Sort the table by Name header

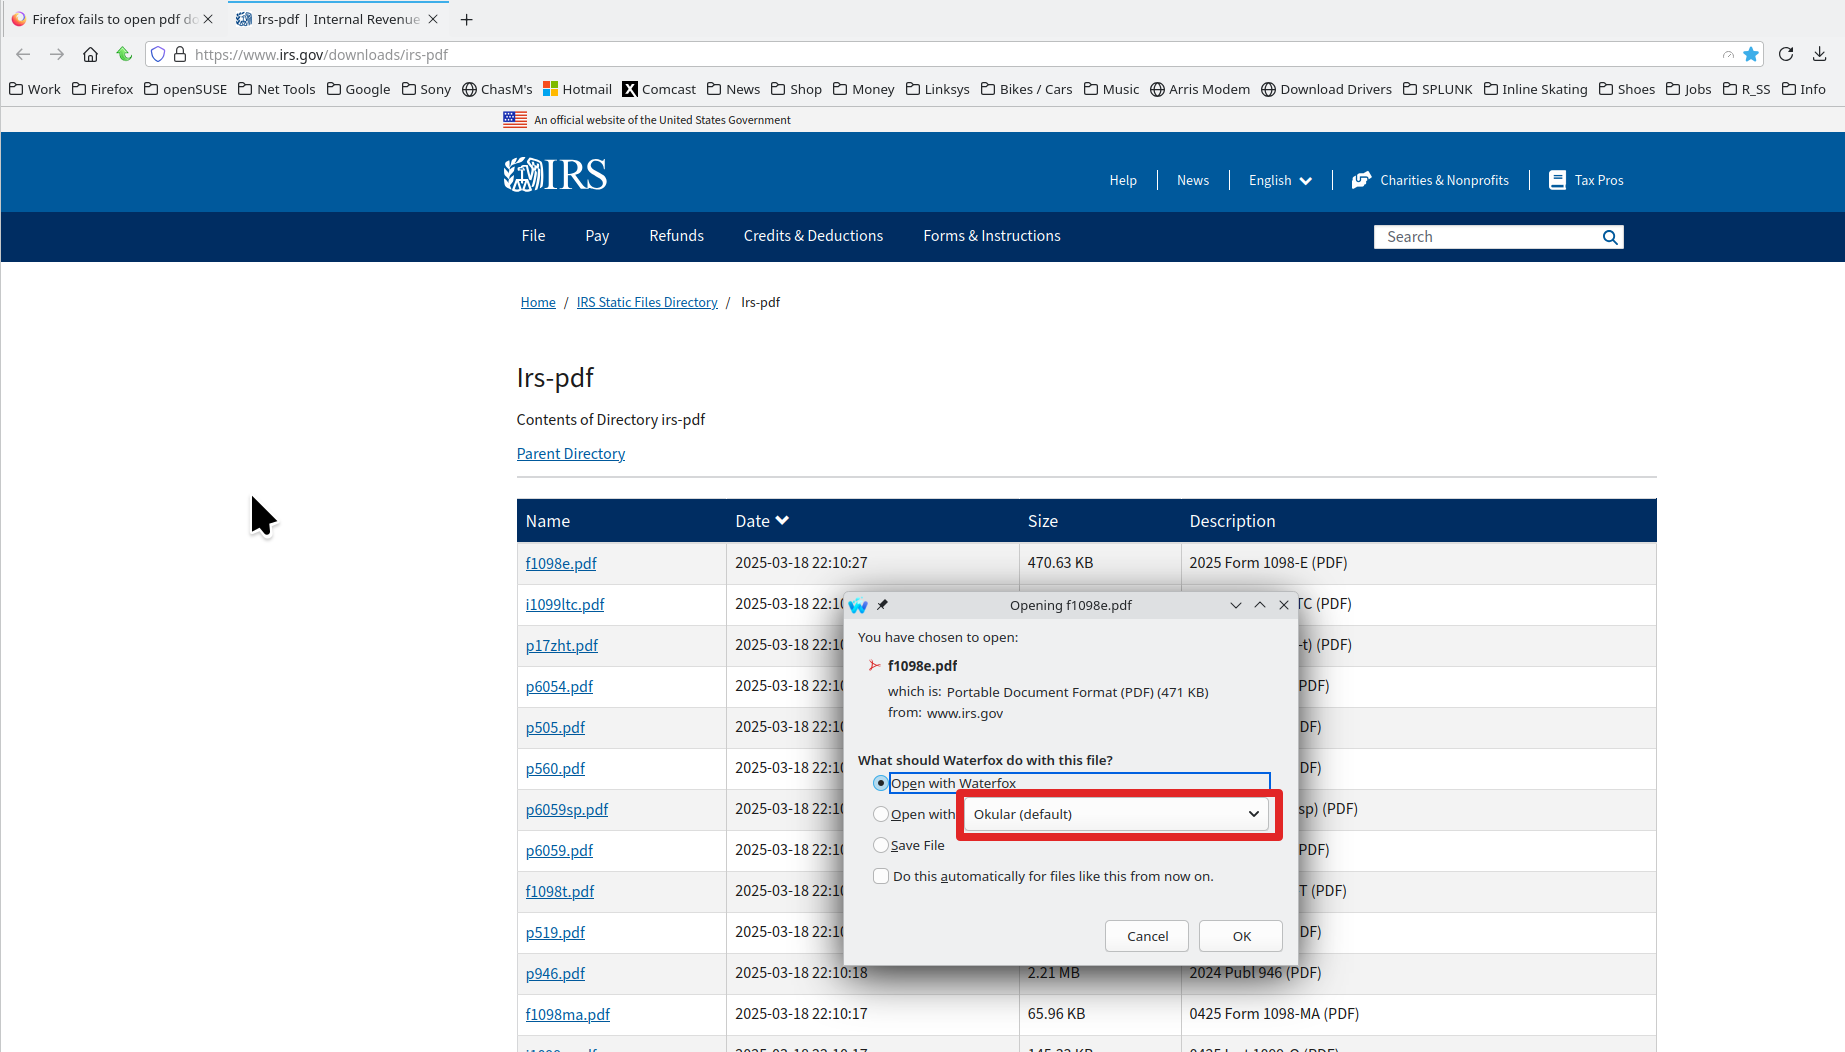548,521
